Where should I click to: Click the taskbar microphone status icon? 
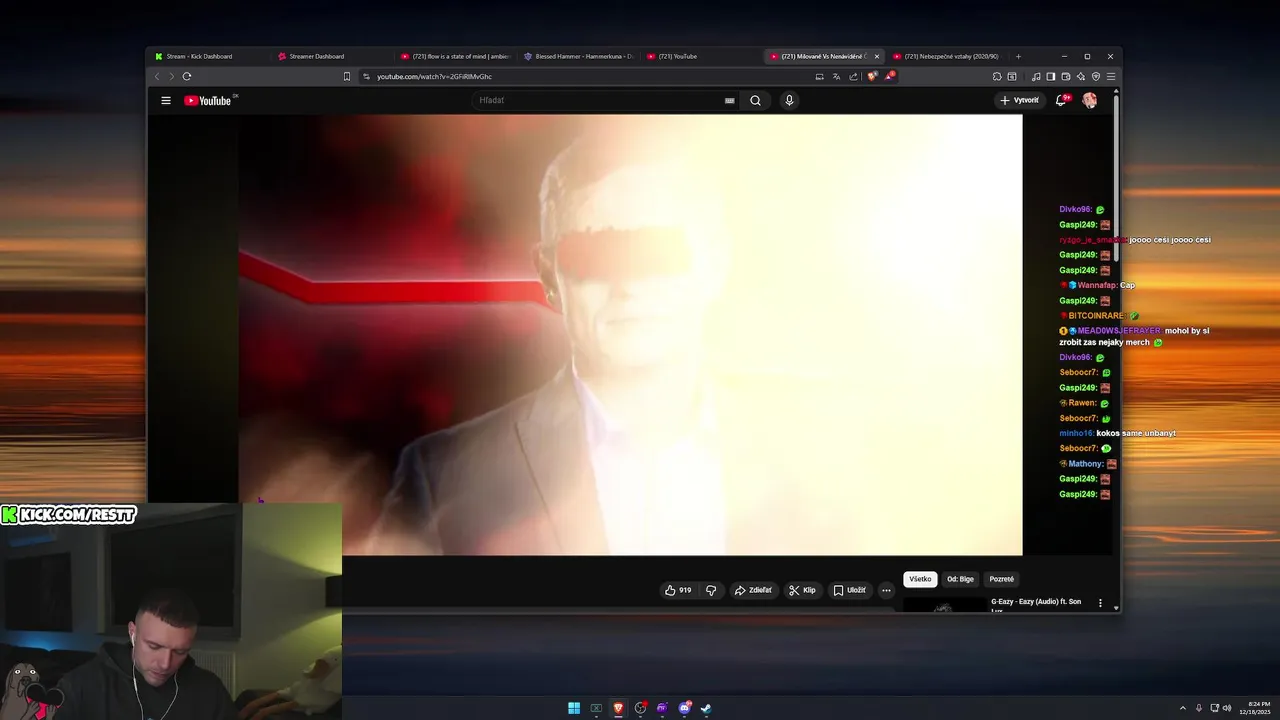coord(1199,708)
